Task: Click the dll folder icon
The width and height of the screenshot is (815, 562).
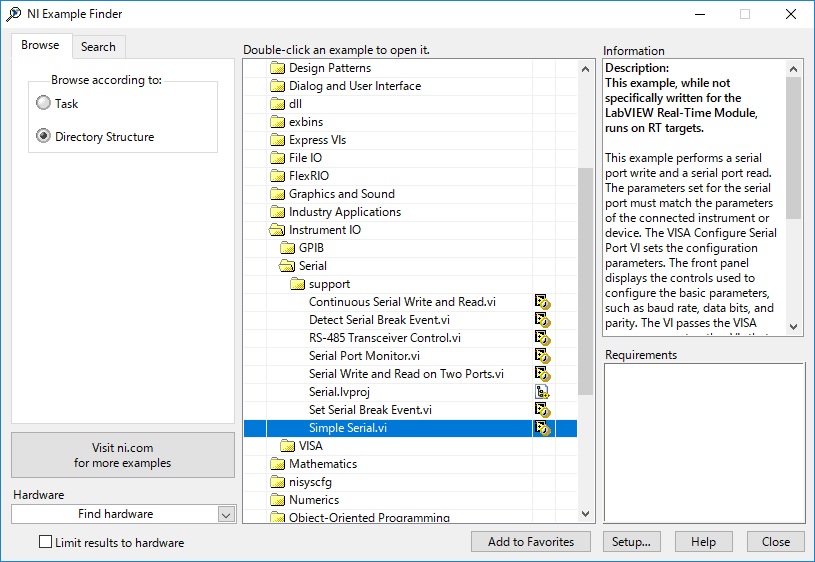Action: point(278,104)
